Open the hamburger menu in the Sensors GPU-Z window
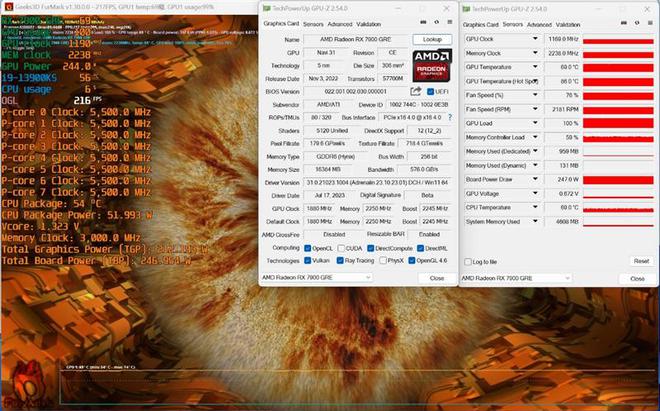This screenshot has width=660, height=411. [650, 23]
